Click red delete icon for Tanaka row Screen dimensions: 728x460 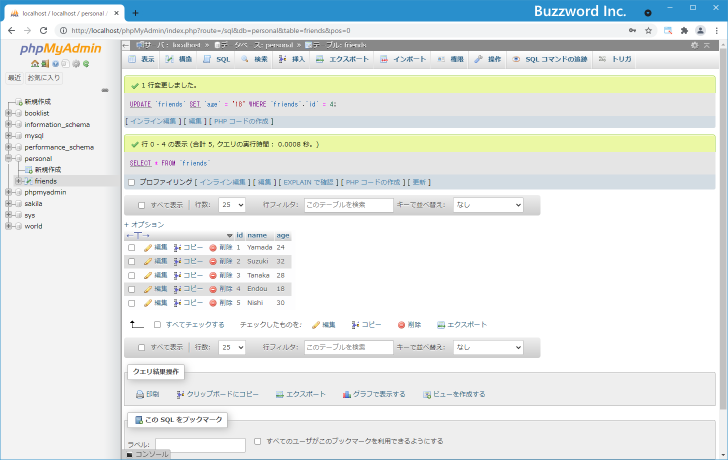[x=213, y=275]
